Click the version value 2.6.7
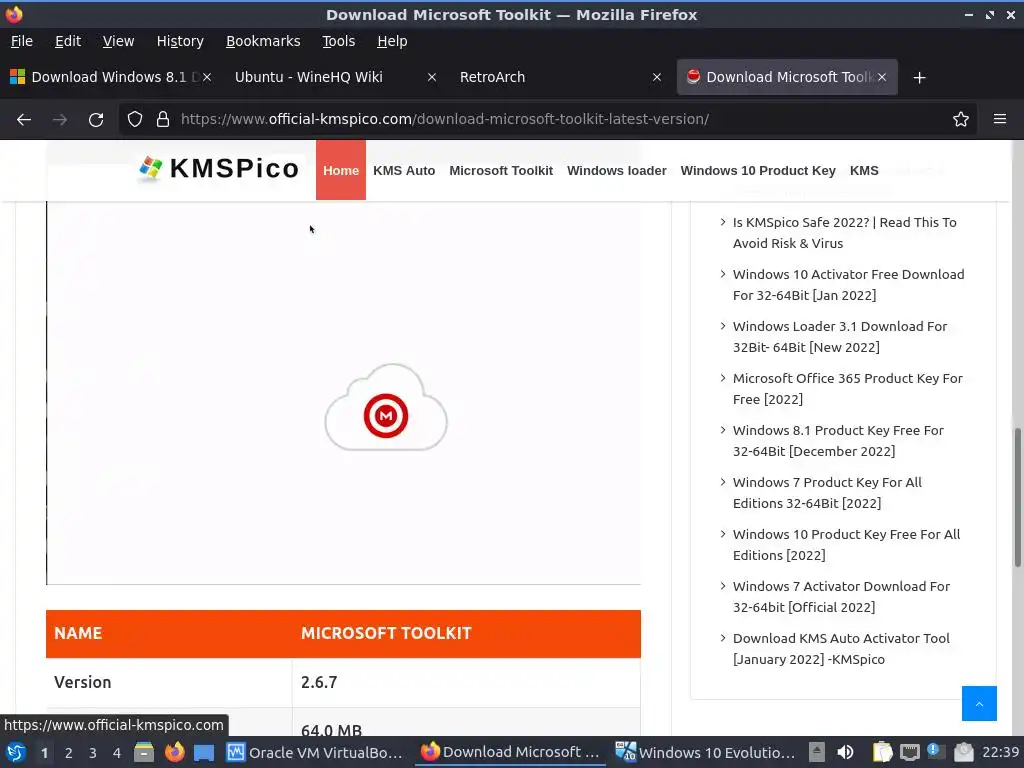This screenshot has height=768, width=1024. (x=319, y=682)
